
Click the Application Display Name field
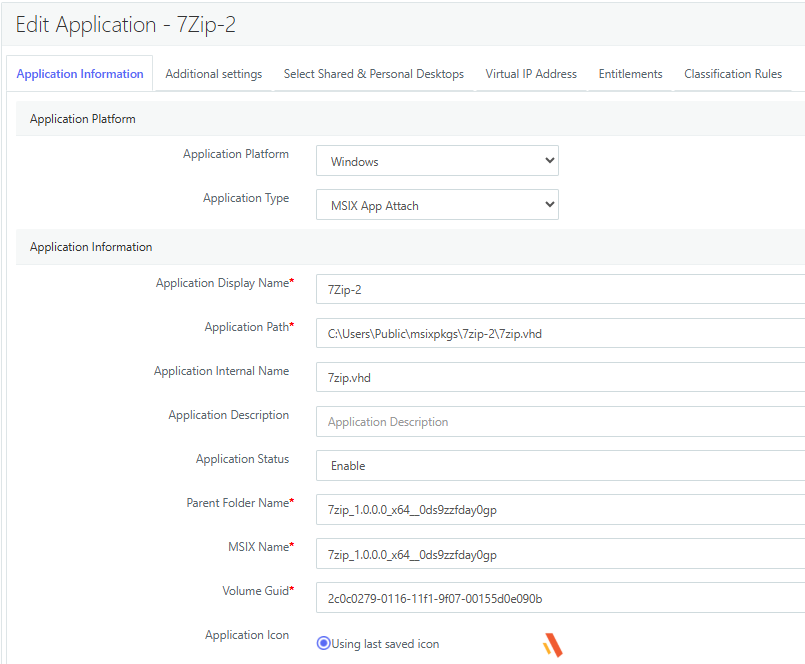[560, 290]
